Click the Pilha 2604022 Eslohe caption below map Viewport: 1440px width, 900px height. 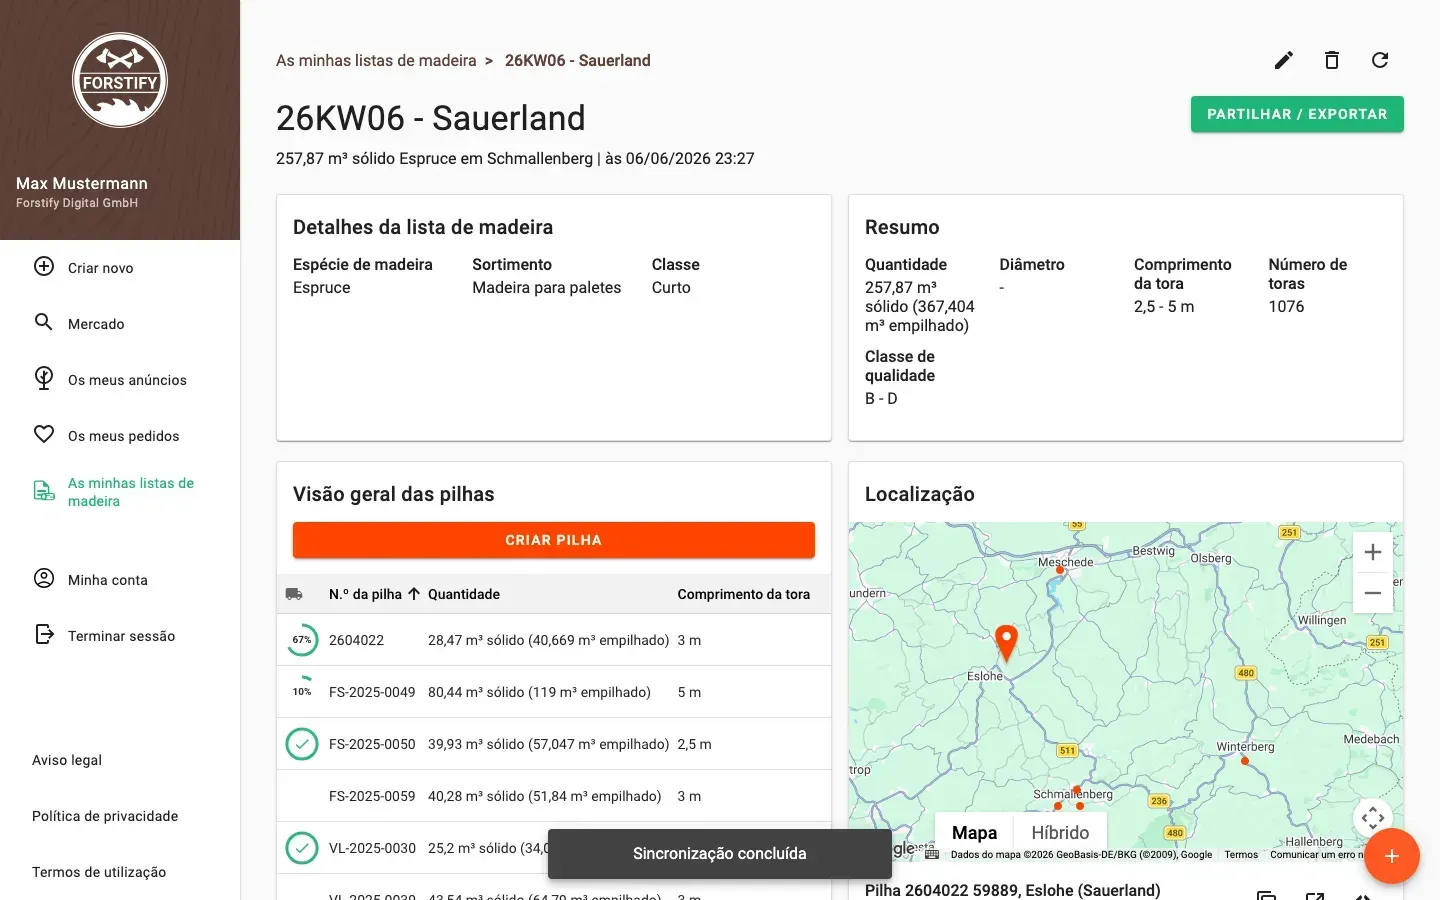pyautogui.click(x=1012, y=890)
